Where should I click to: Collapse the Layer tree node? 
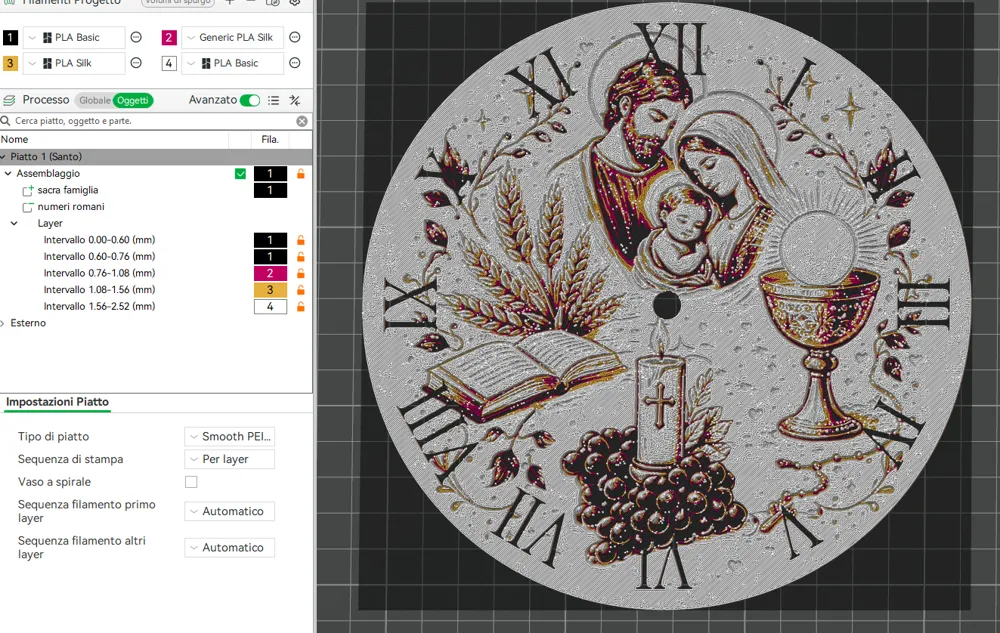click(14, 224)
